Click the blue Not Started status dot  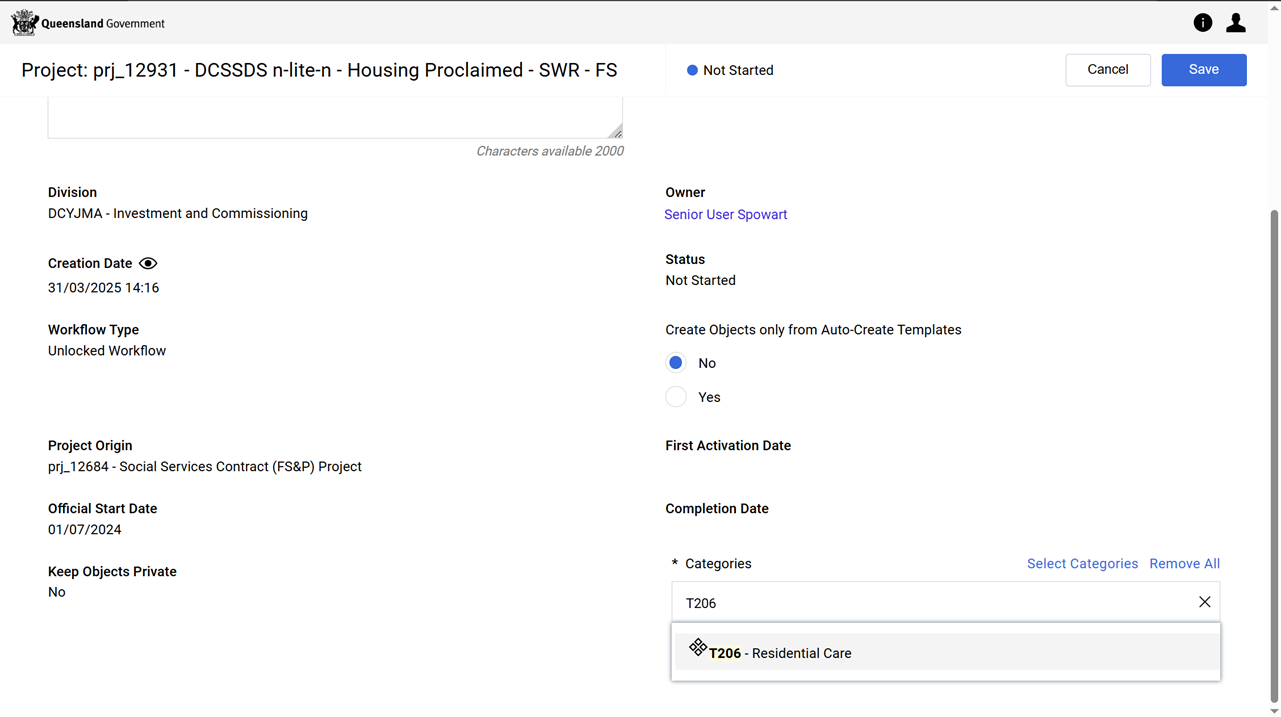692,71
